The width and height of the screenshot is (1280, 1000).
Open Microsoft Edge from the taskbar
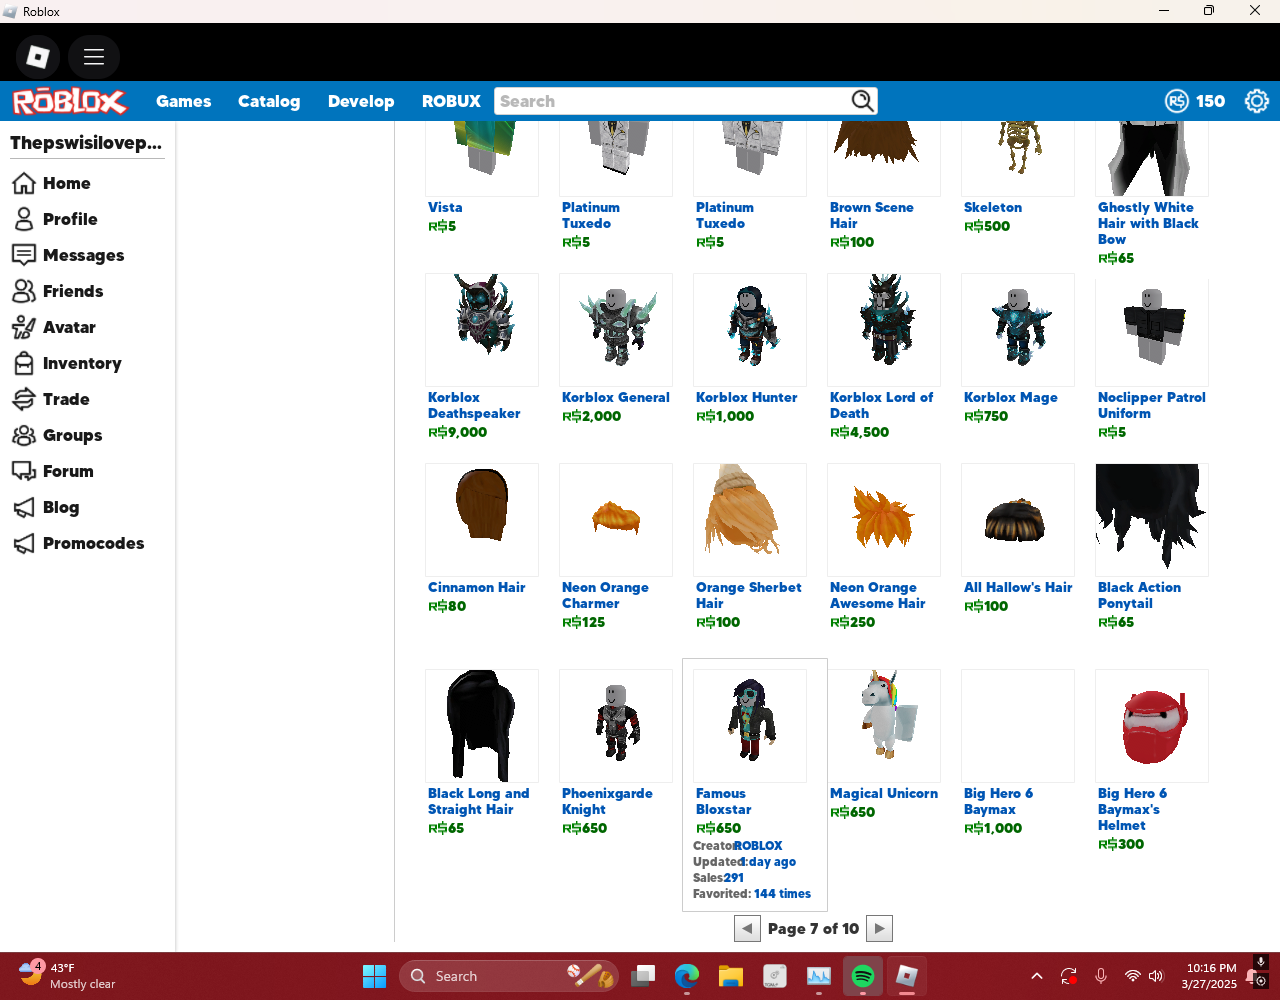[686, 976]
